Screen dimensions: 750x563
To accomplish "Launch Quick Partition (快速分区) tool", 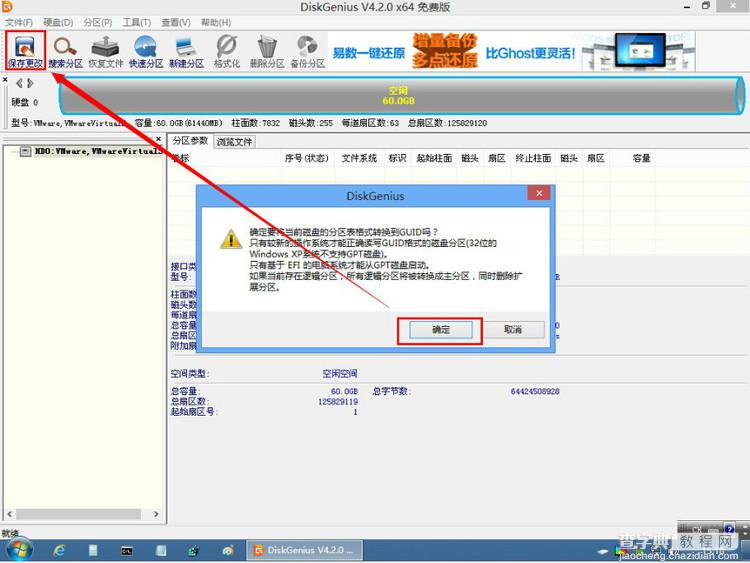I will click(x=146, y=50).
